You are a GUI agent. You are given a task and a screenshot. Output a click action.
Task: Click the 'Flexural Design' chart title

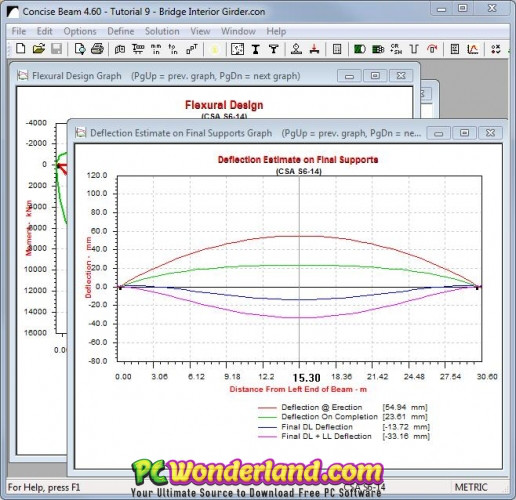[224, 105]
